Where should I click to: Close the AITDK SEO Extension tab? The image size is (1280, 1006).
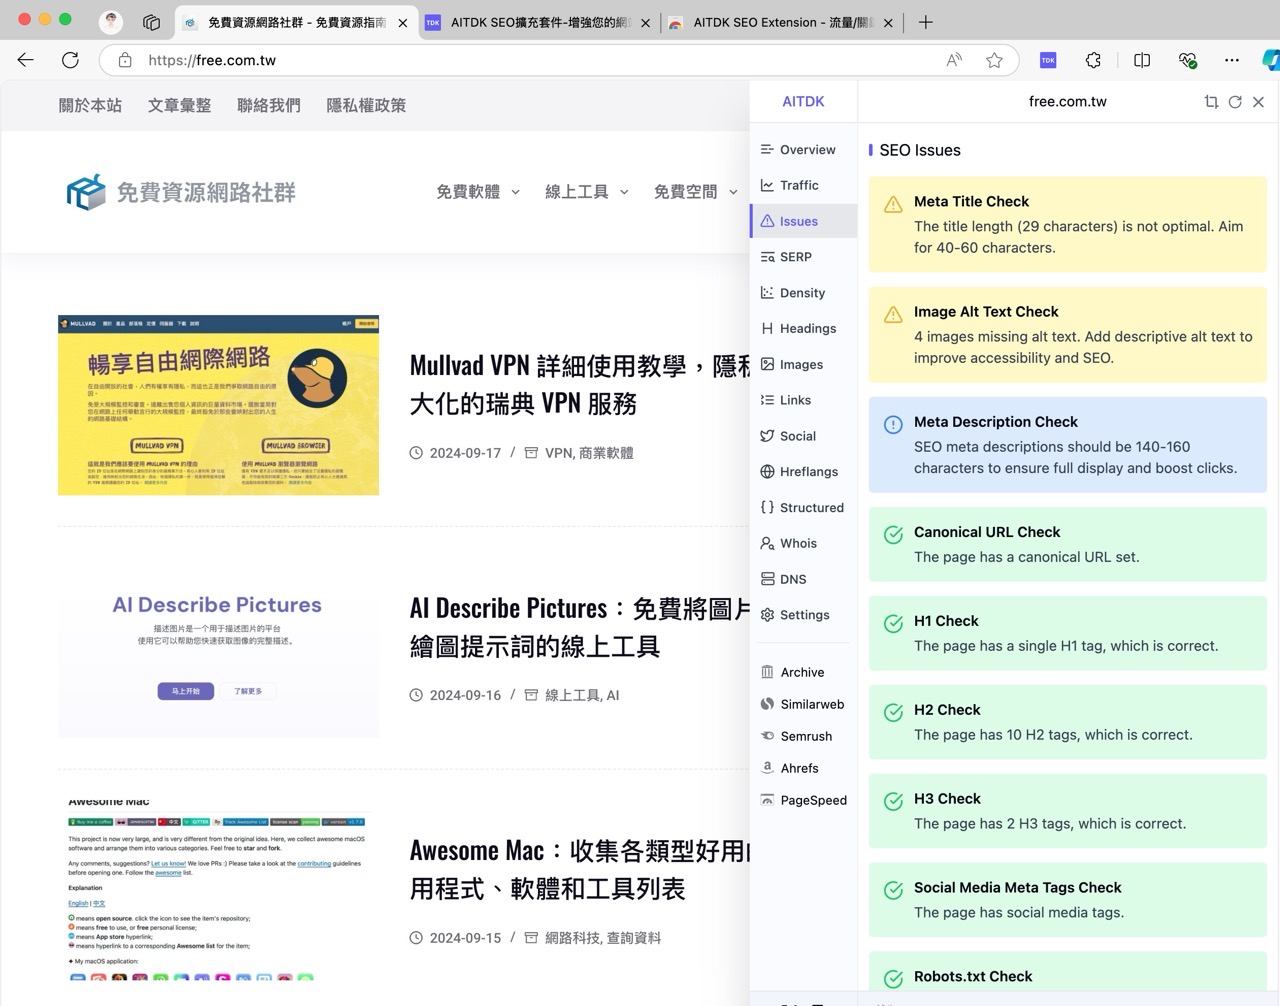(x=888, y=23)
